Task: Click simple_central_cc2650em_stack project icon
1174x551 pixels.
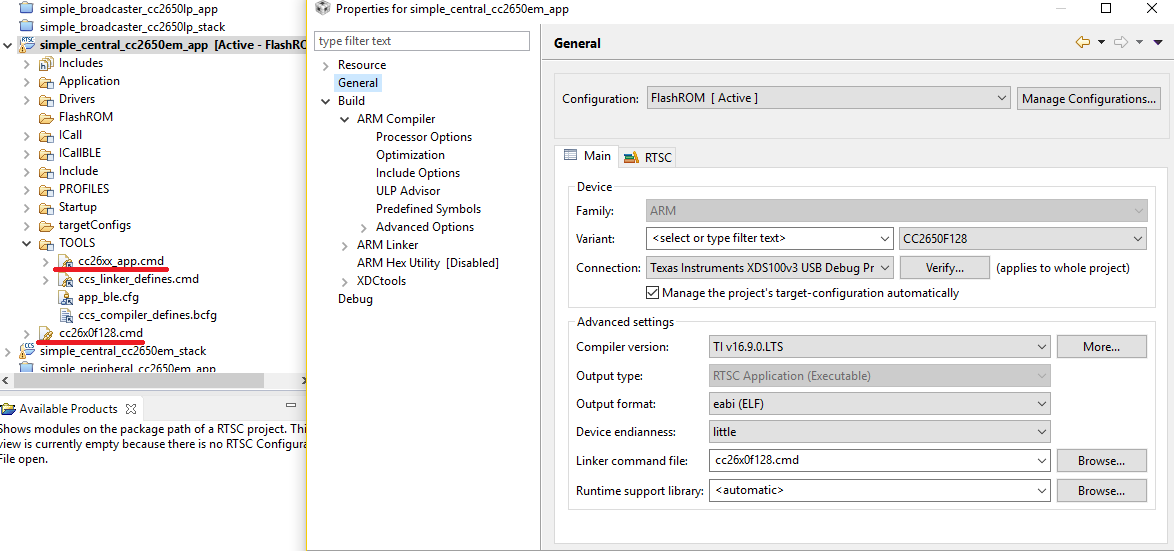Action: (27, 350)
